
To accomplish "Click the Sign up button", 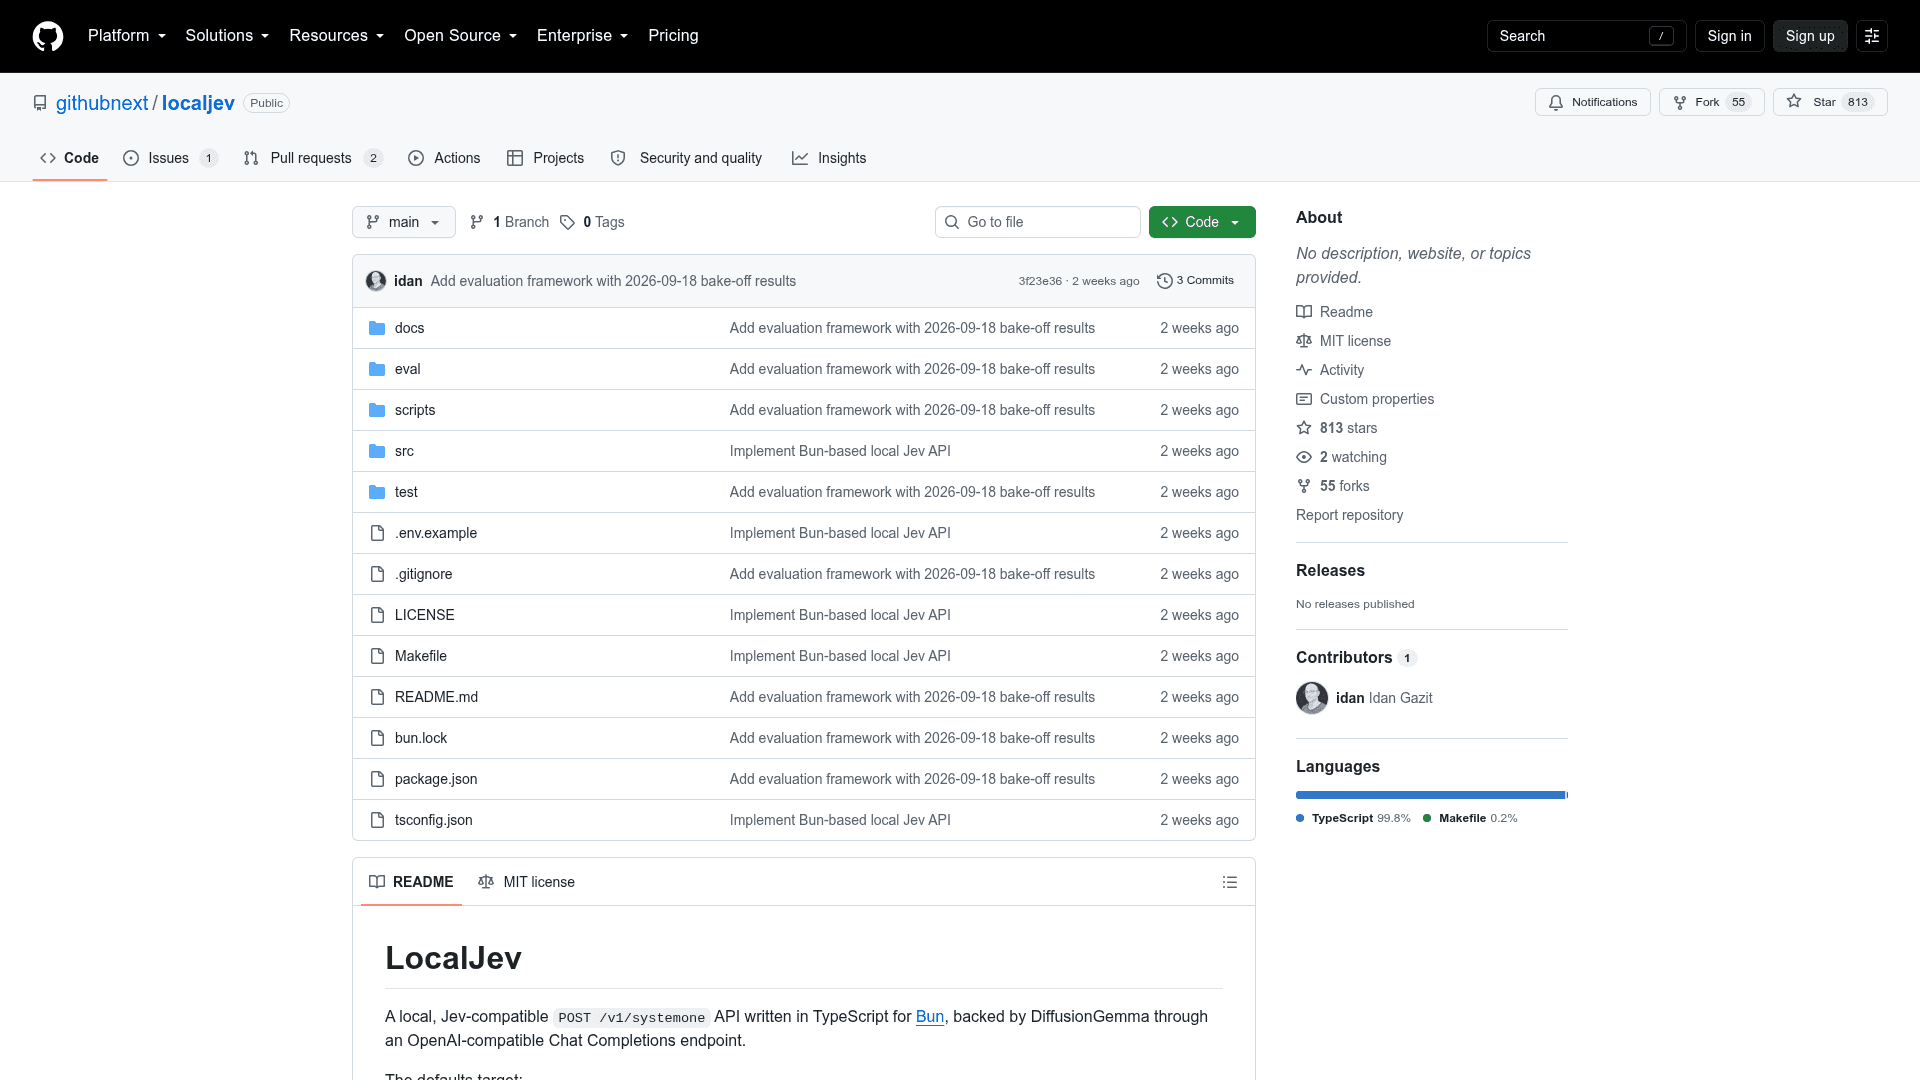I will [1810, 36].
